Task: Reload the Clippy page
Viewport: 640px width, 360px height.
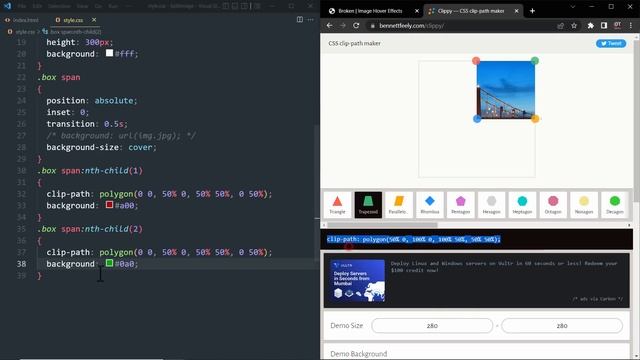Action: tap(356, 25)
